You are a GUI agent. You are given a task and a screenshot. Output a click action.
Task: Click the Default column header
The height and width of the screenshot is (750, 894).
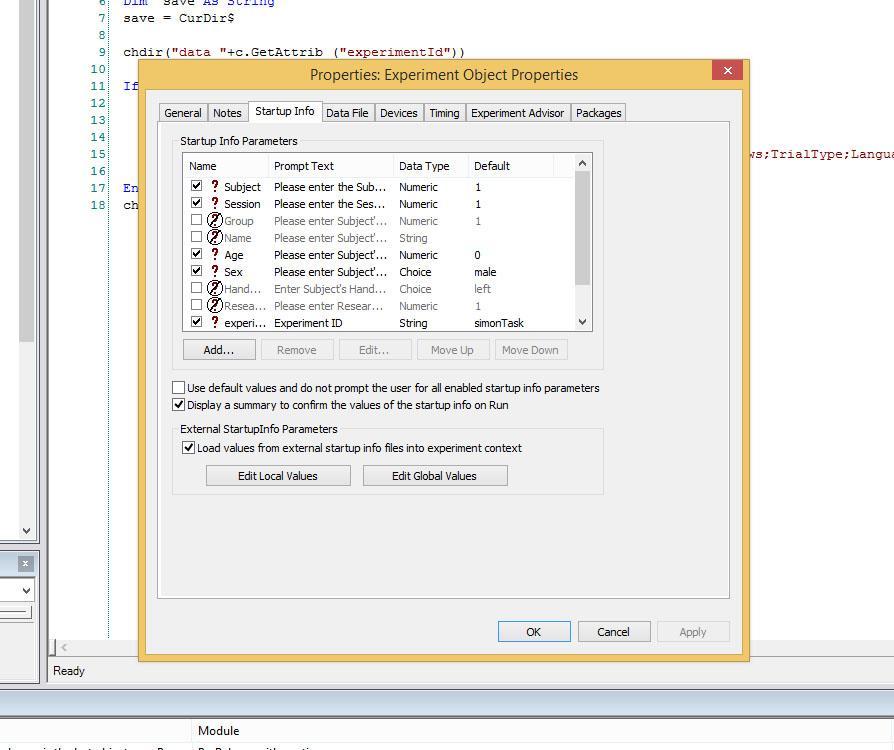[510, 166]
